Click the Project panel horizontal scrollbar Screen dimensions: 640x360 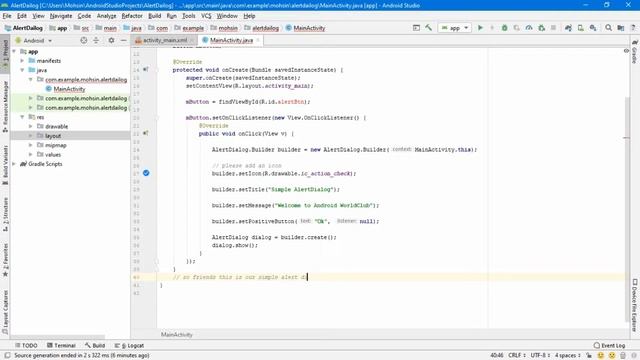58,337
